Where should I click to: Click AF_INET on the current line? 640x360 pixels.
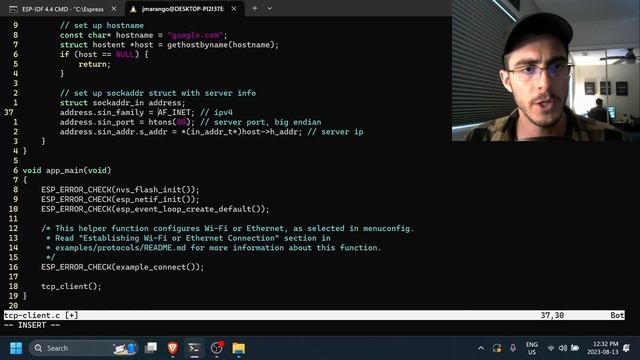coord(174,112)
